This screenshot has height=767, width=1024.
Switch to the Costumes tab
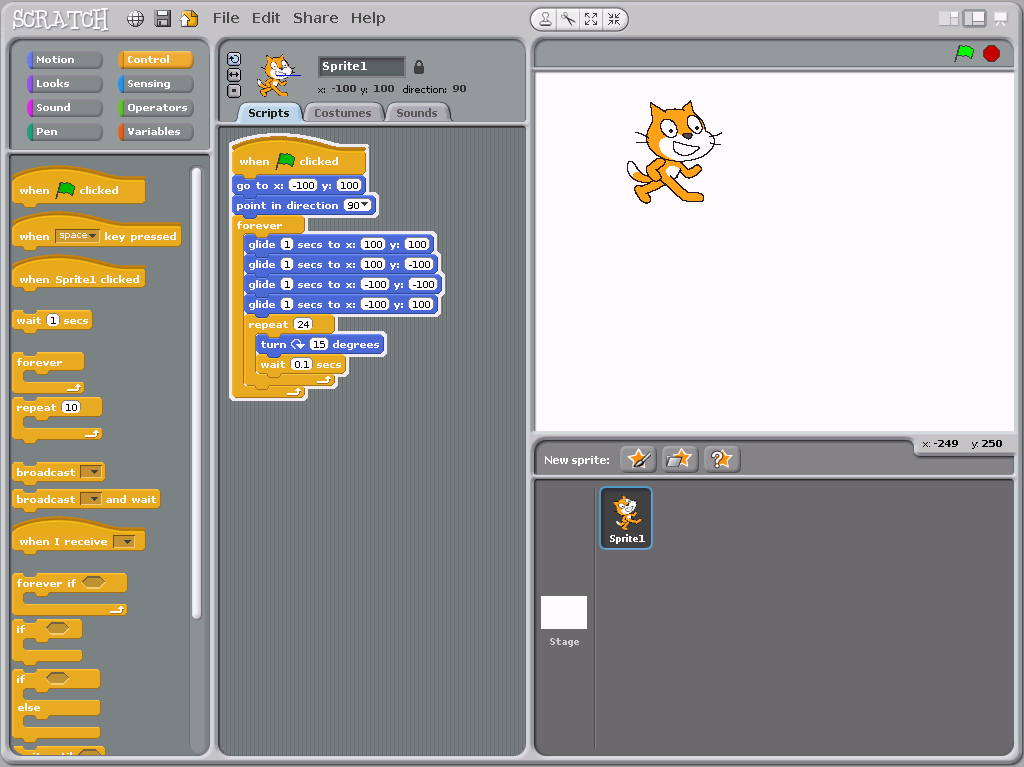342,113
